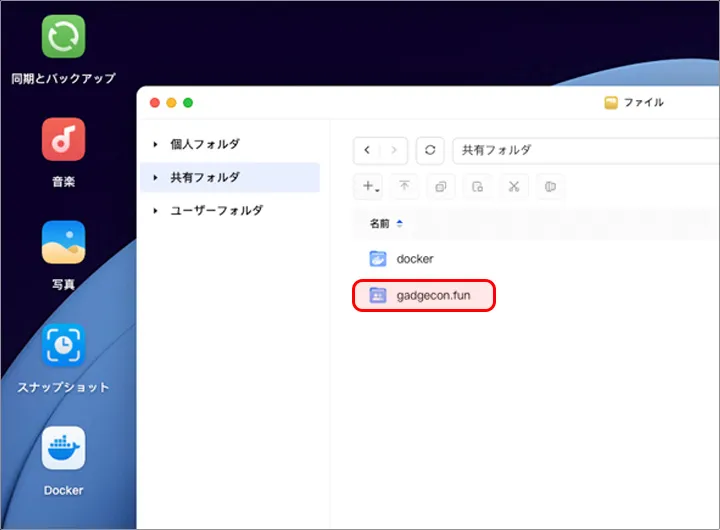Image resolution: width=720 pixels, height=530 pixels.
Task: Expand the 共有フォルダ tree arrow
Action: click(x=155, y=177)
